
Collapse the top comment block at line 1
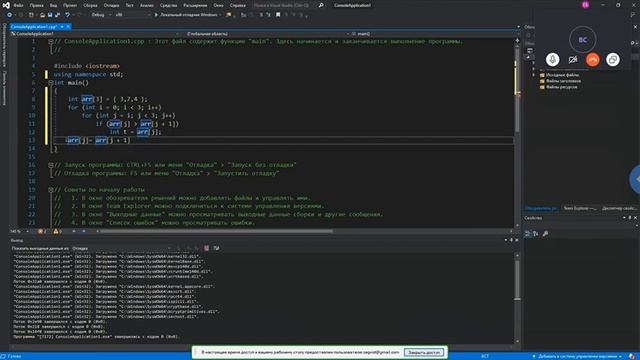pyautogui.click(x=51, y=42)
